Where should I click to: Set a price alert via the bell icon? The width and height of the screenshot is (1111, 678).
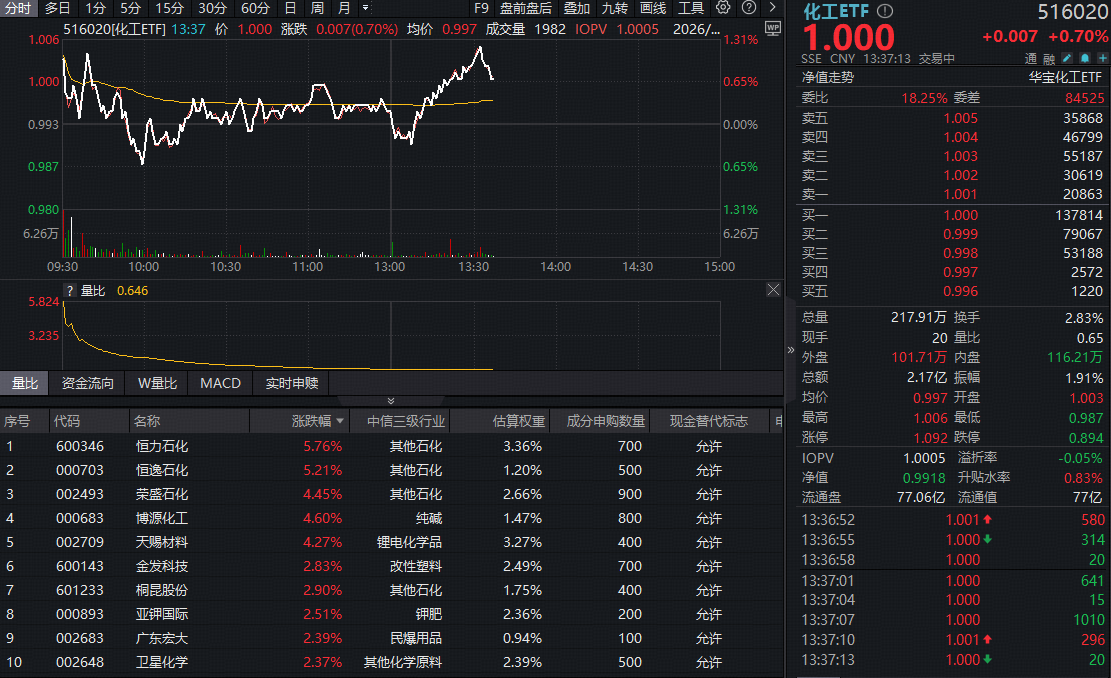(1085, 58)
